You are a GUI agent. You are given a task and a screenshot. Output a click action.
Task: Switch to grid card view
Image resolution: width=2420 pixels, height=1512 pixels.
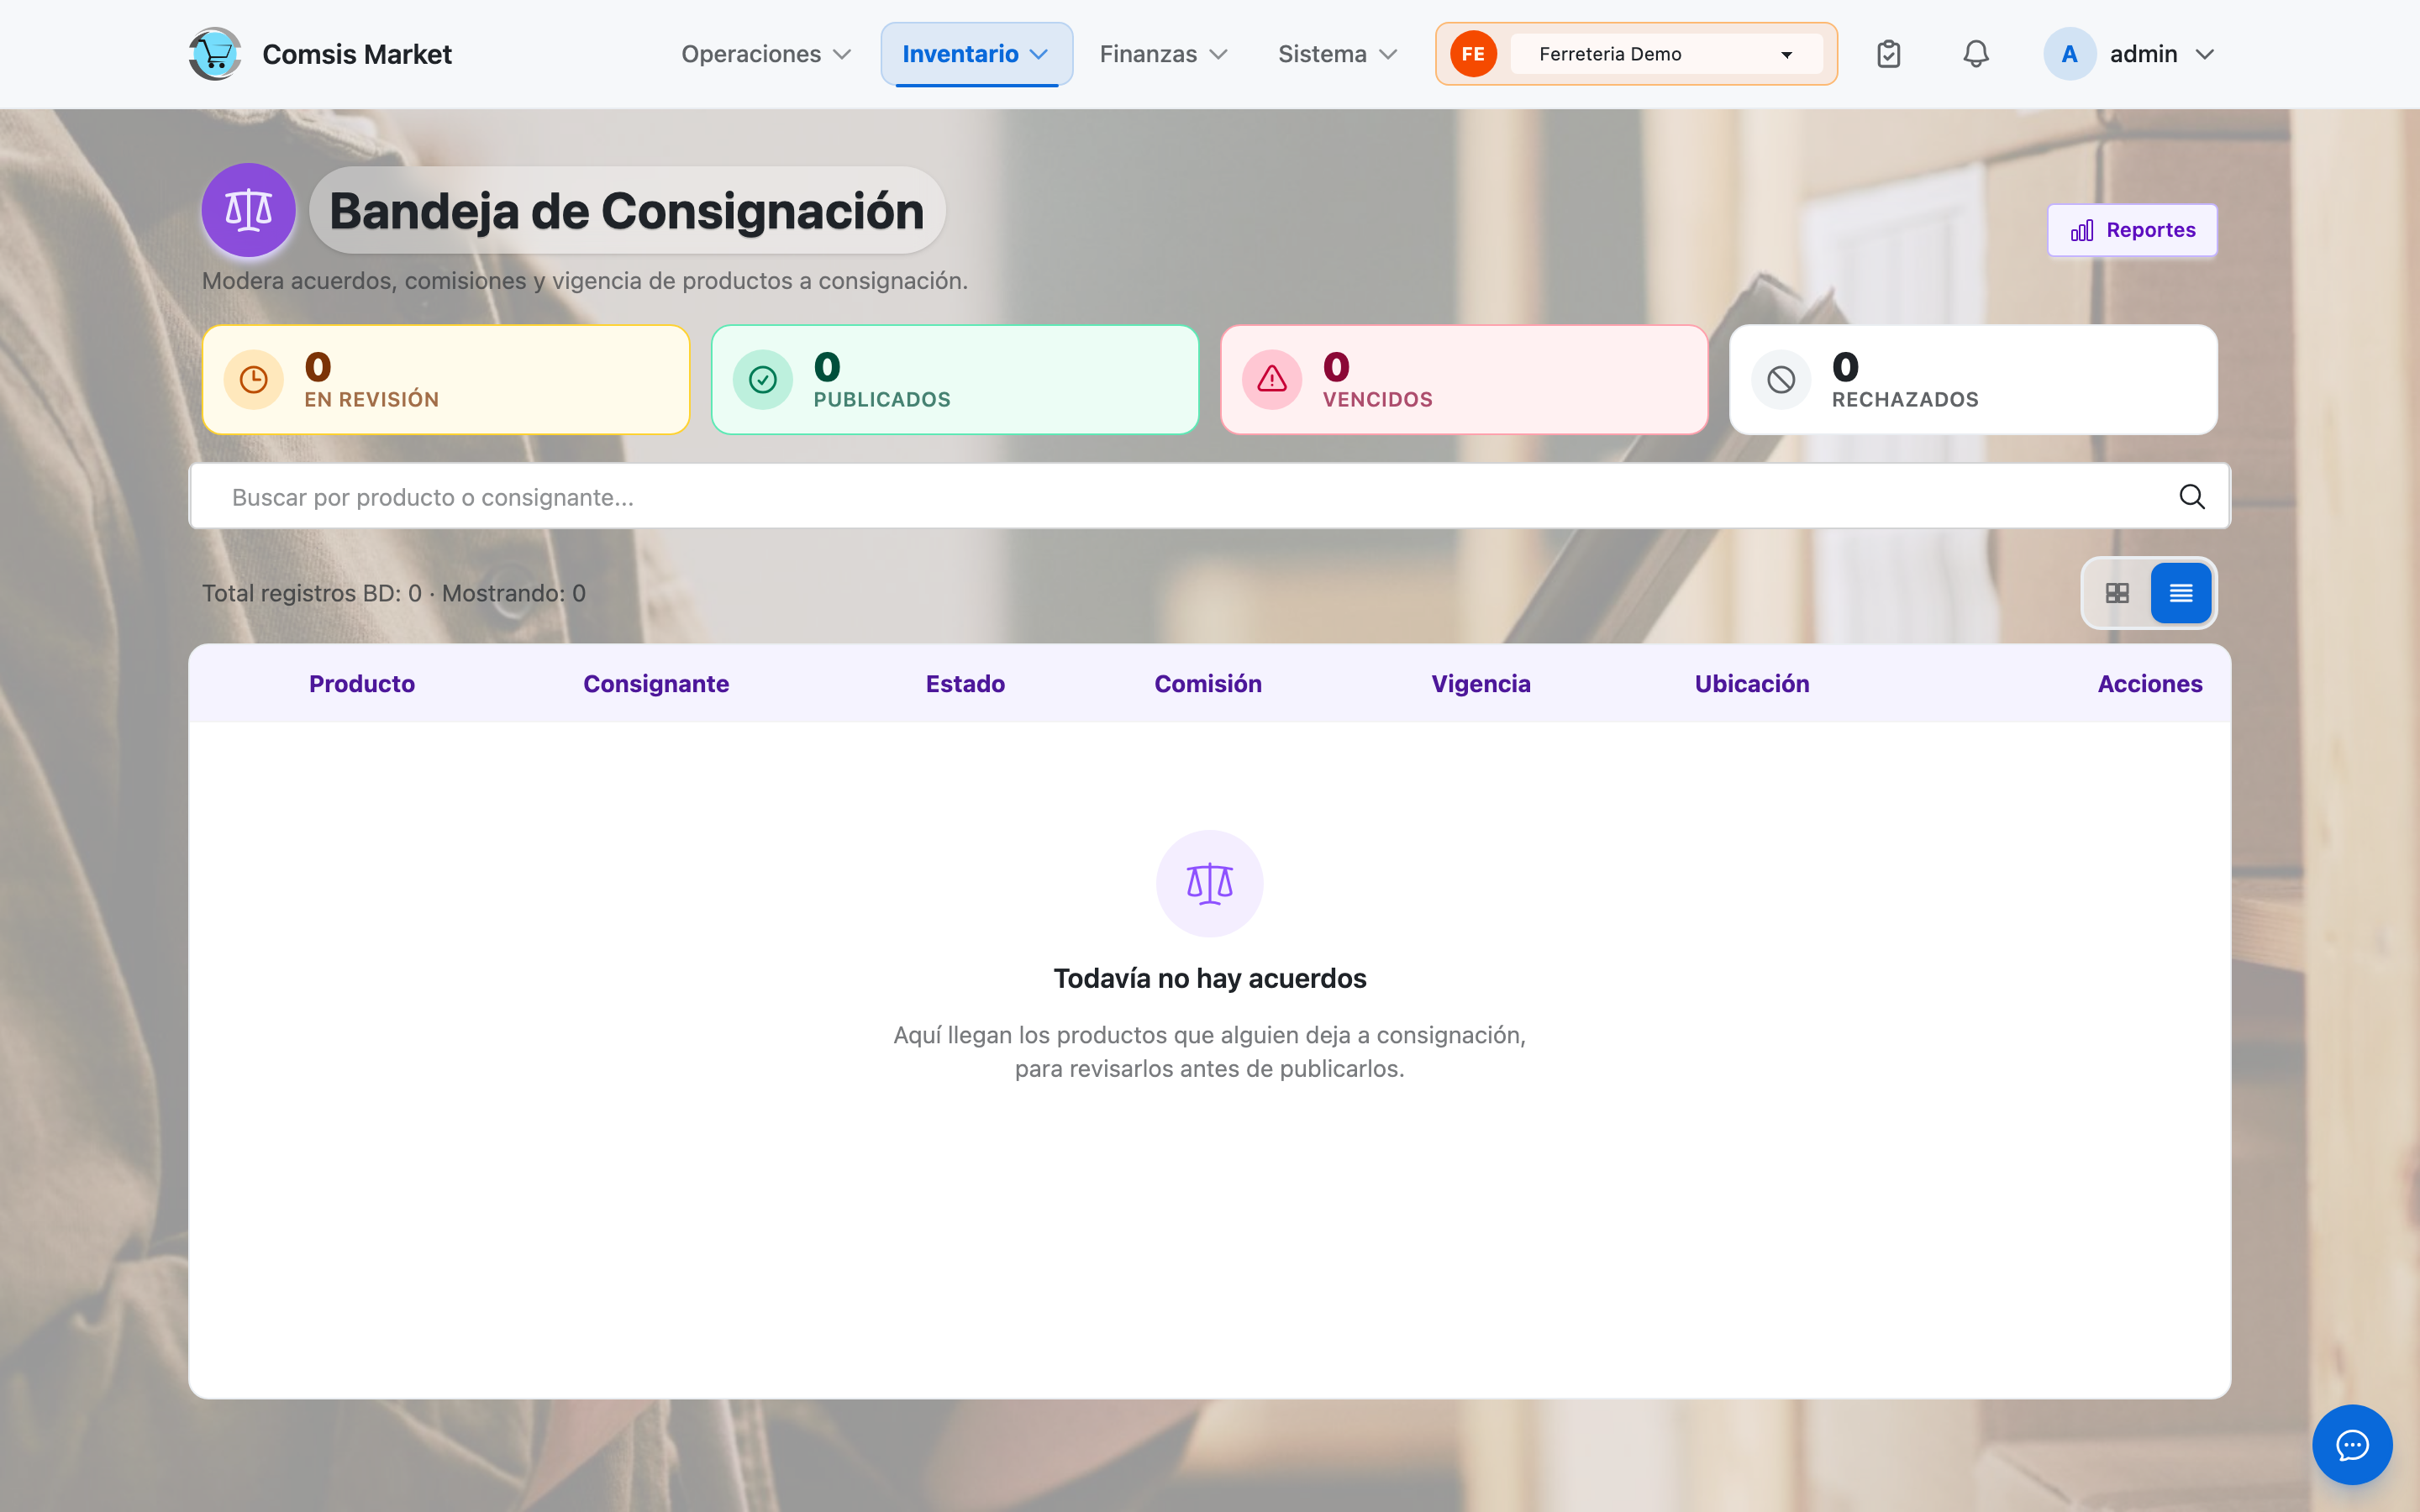pyautogui.click(x=2117, y=593)
